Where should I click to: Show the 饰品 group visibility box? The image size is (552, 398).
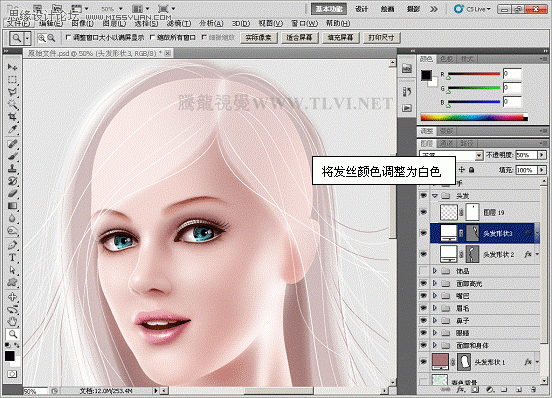(424, 271)
